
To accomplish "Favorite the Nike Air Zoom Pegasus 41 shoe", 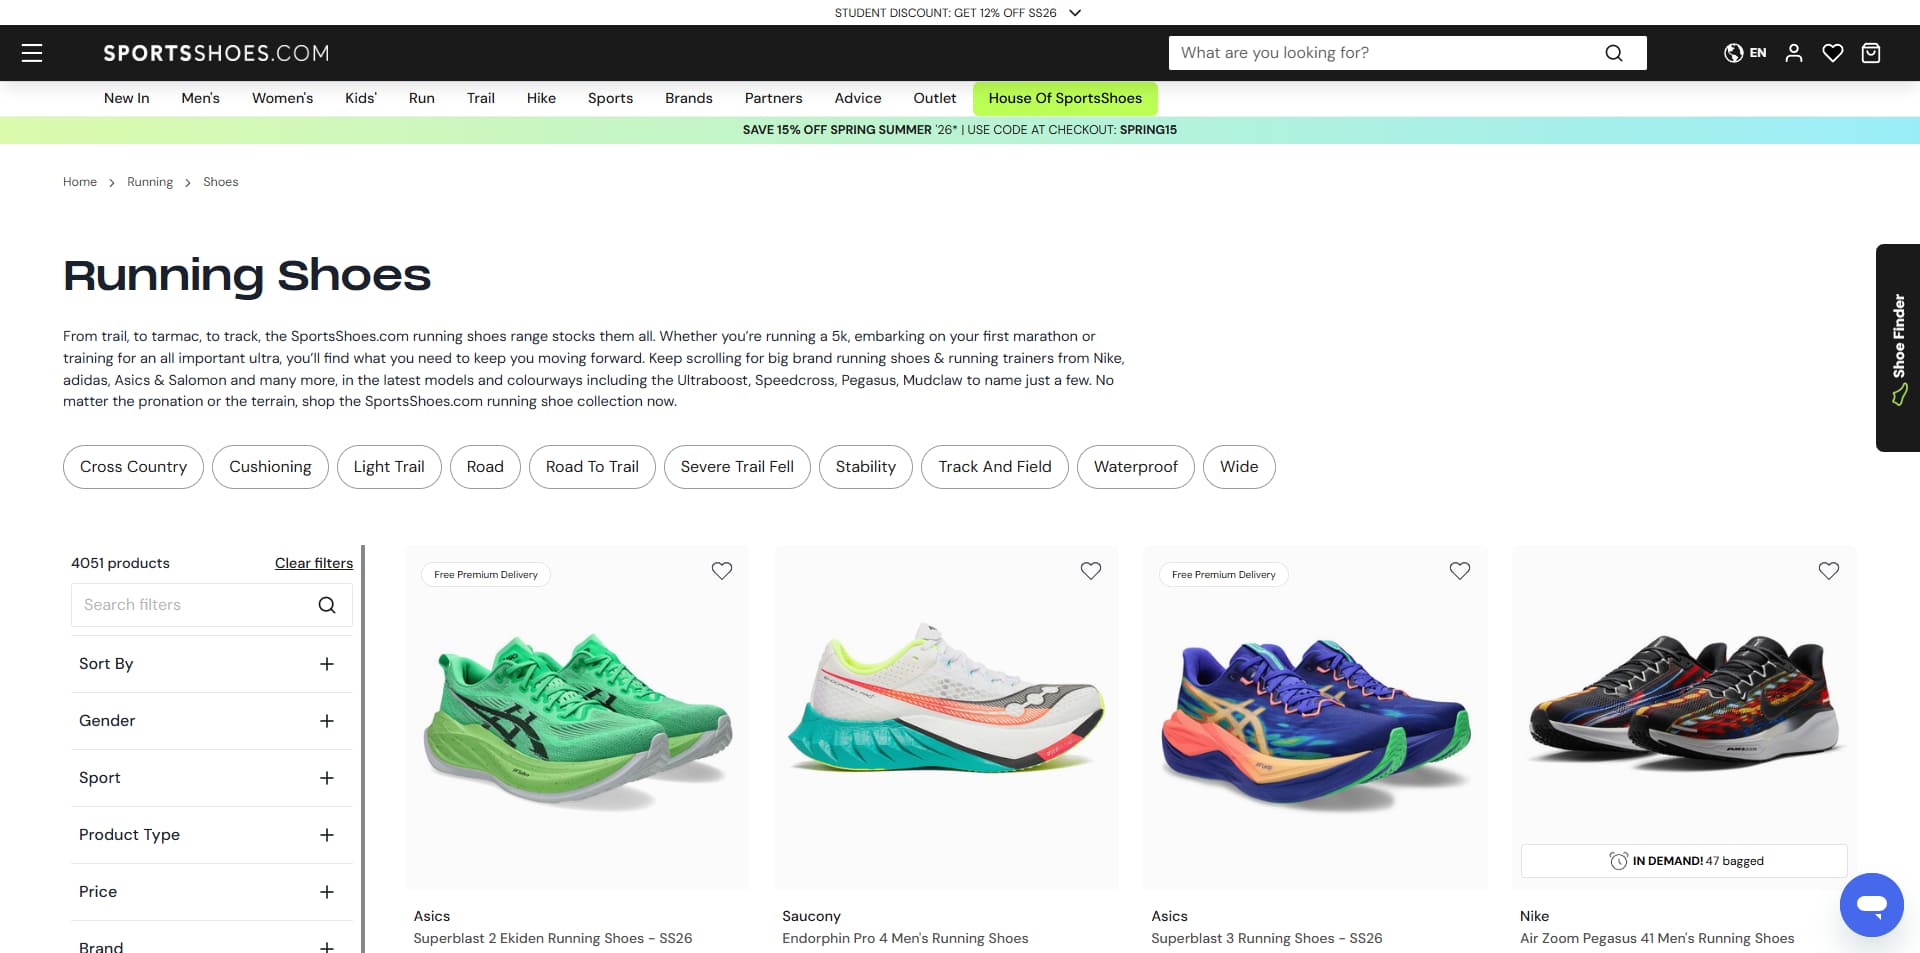I will click(1829, 571).
